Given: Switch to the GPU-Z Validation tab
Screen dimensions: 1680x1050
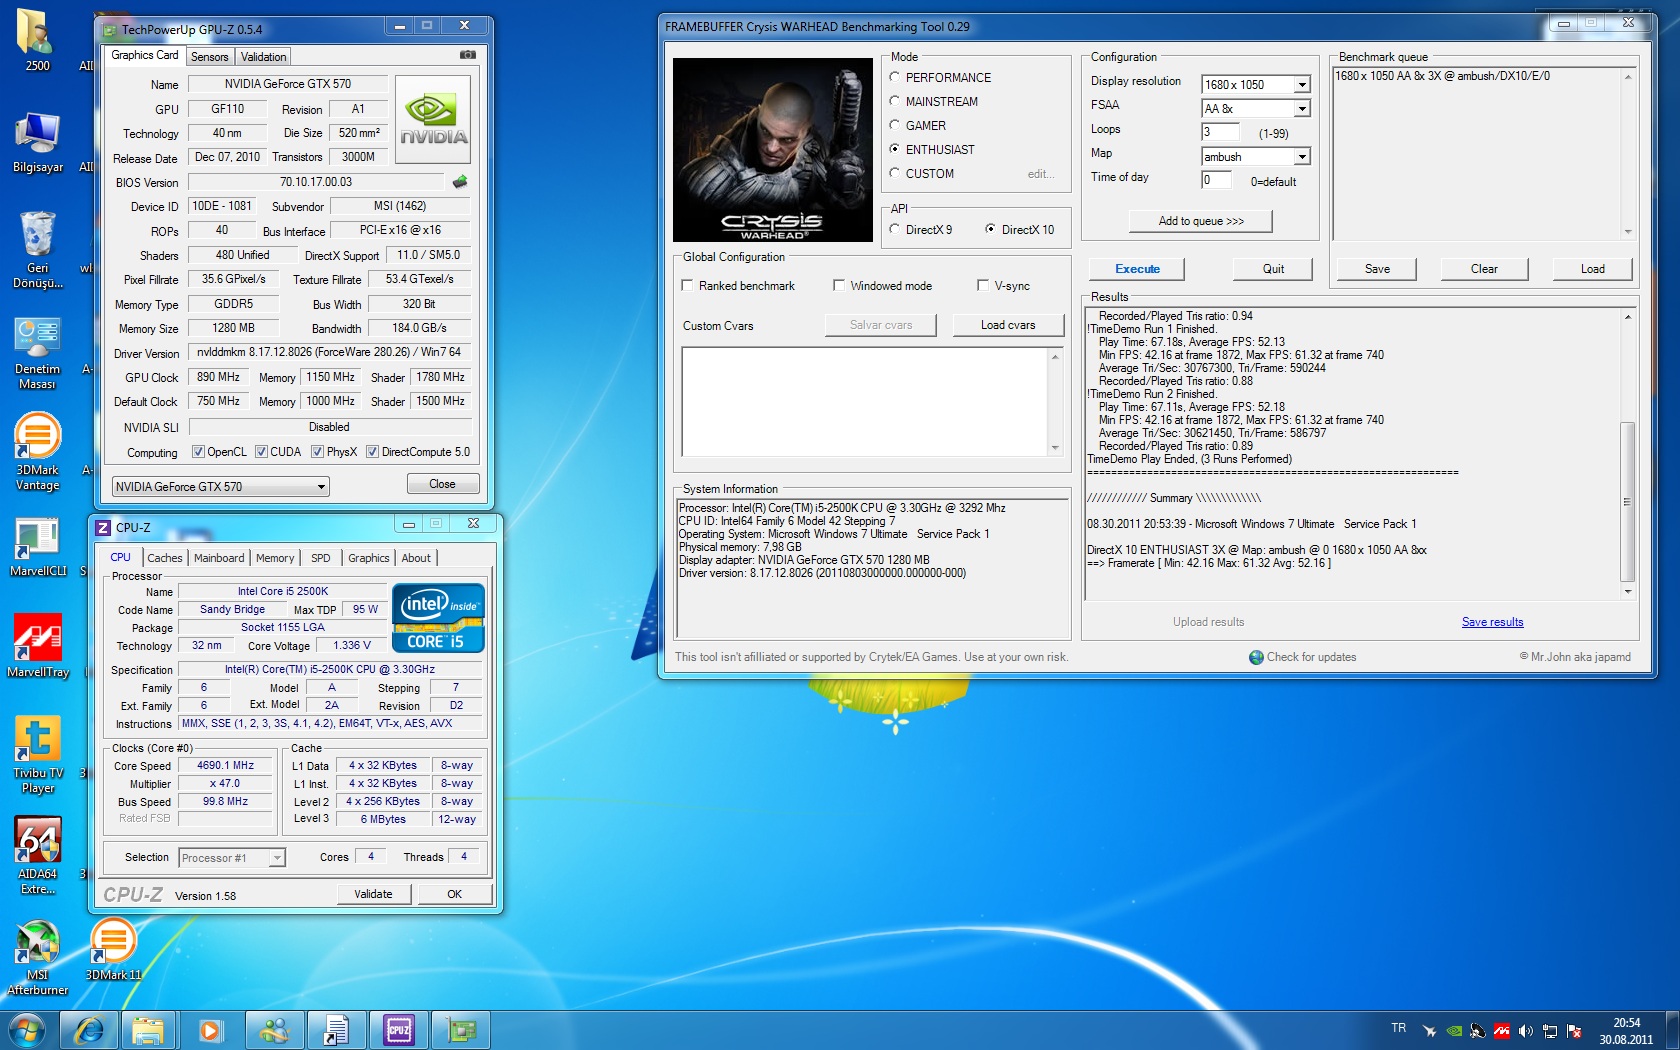Looking at the screenshot, I should coord(264,57).
